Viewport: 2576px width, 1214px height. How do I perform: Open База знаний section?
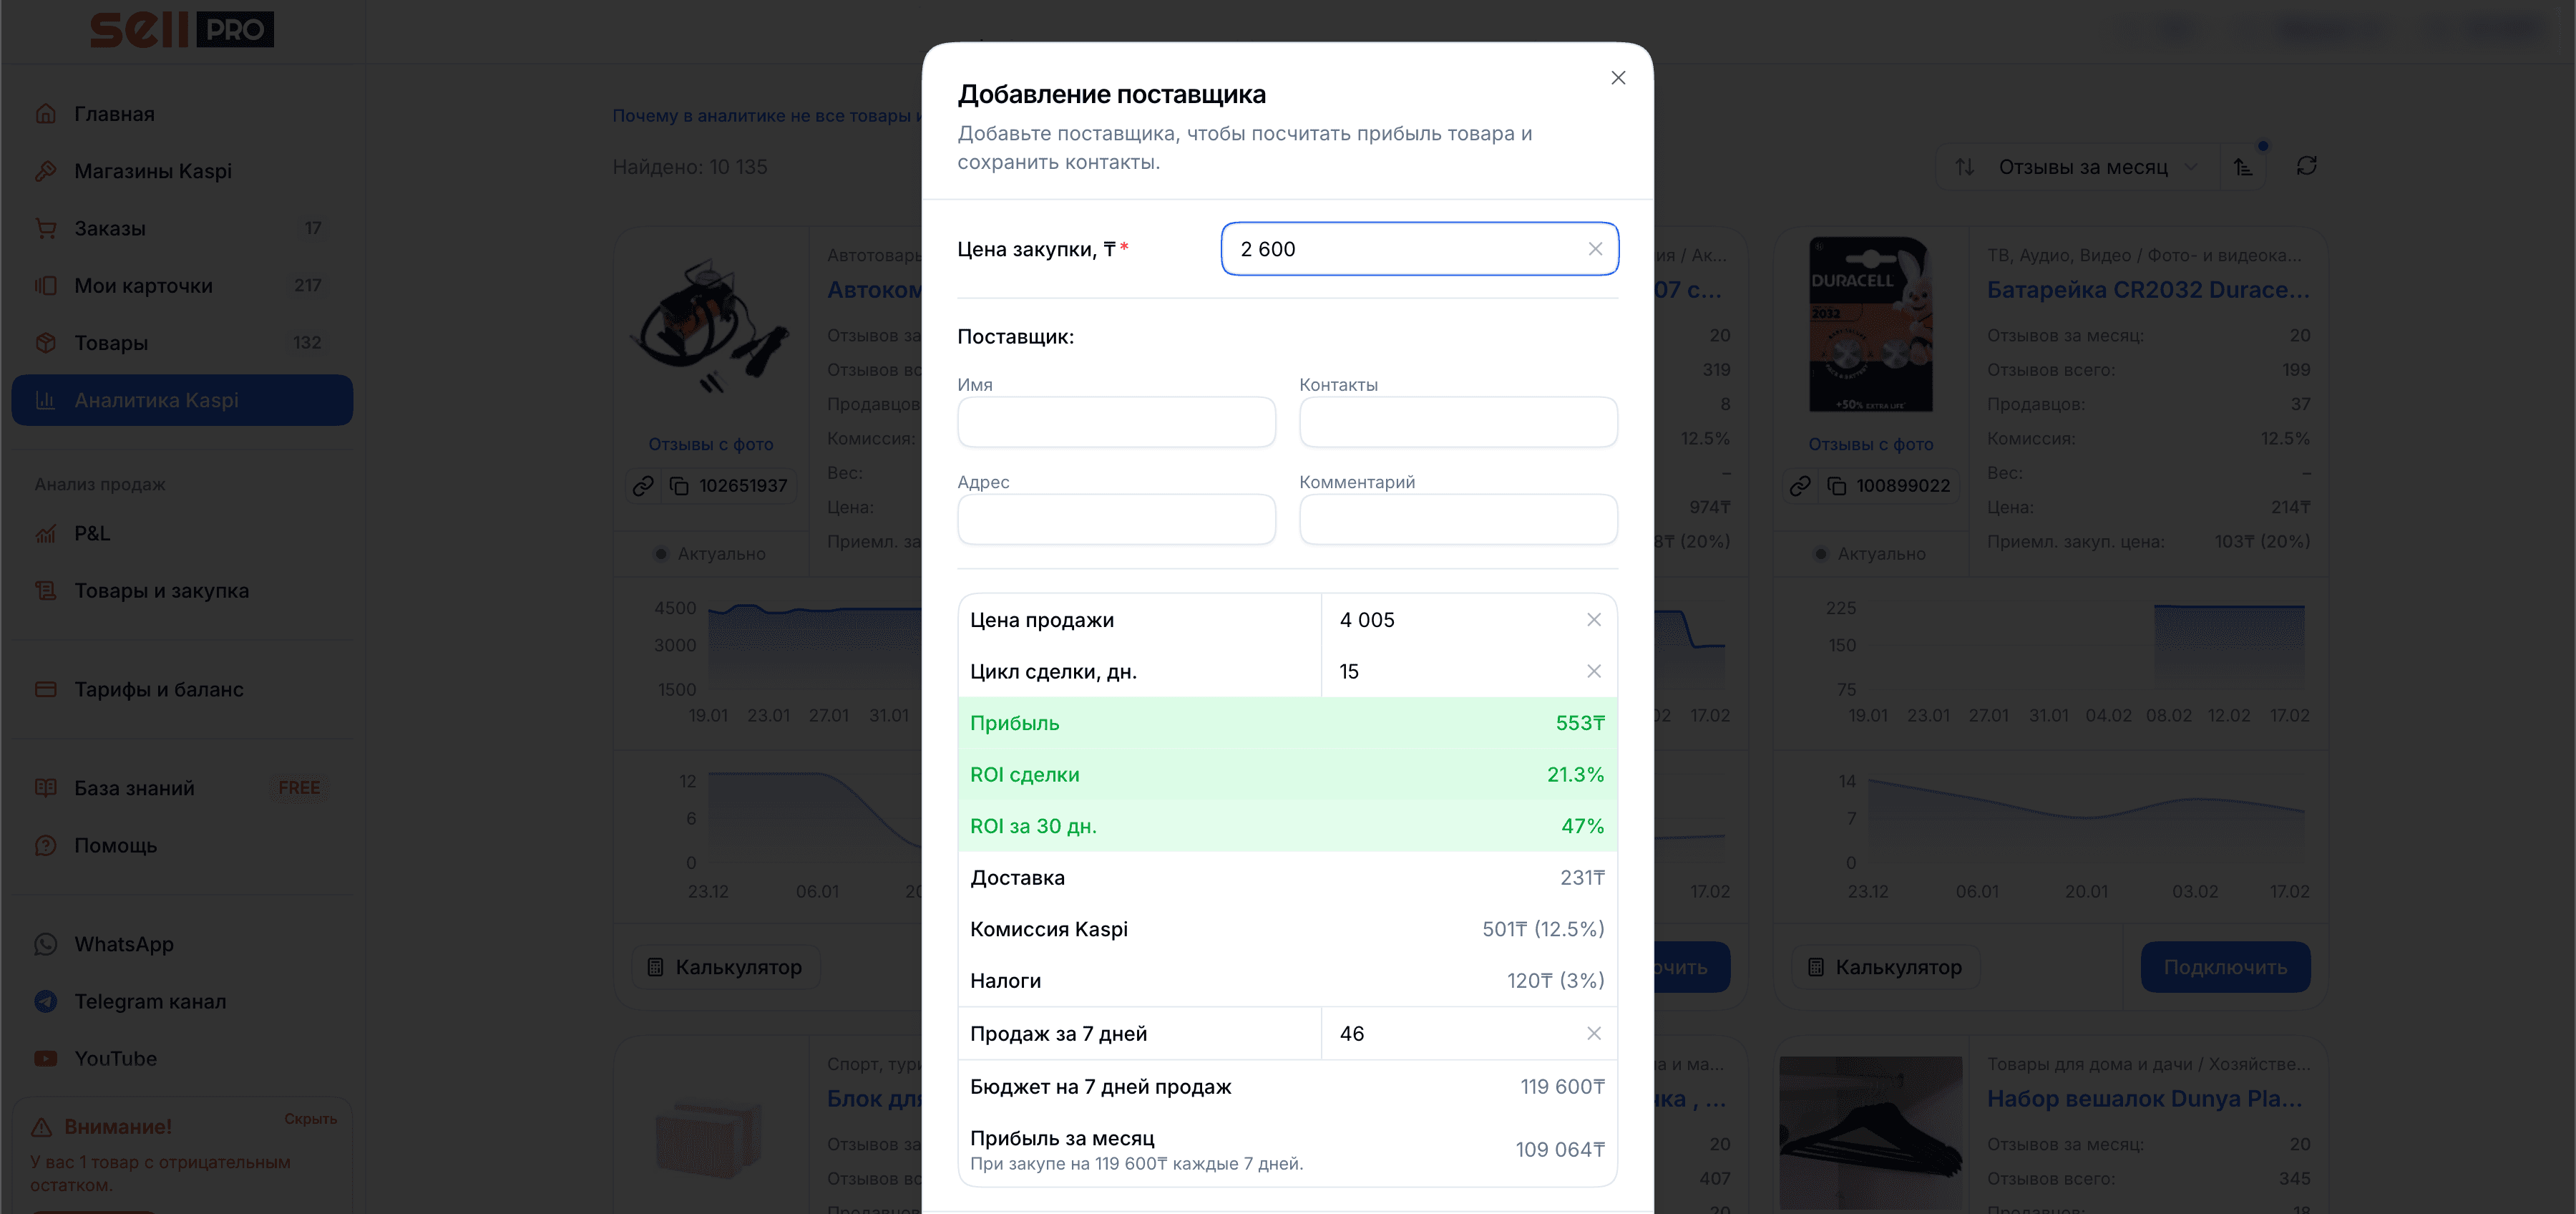coord(182,788)
